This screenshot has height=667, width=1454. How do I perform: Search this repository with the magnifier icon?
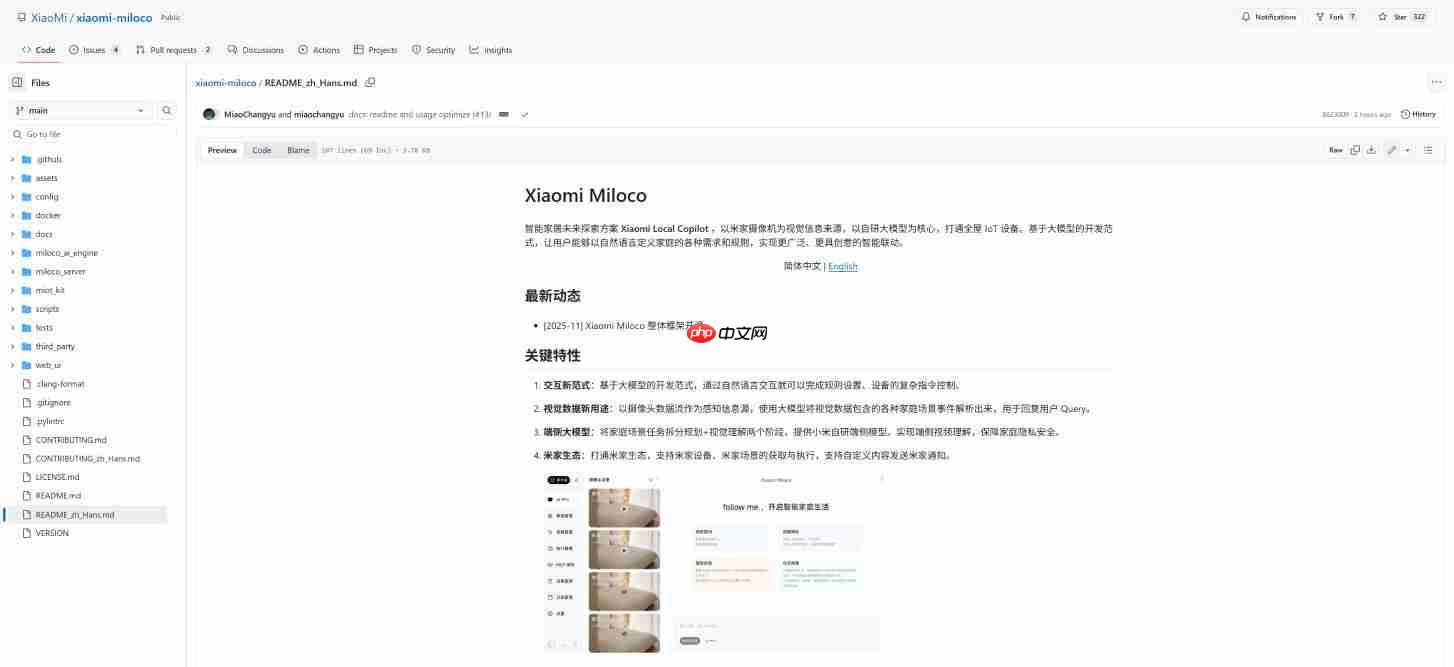click(166, 110)
